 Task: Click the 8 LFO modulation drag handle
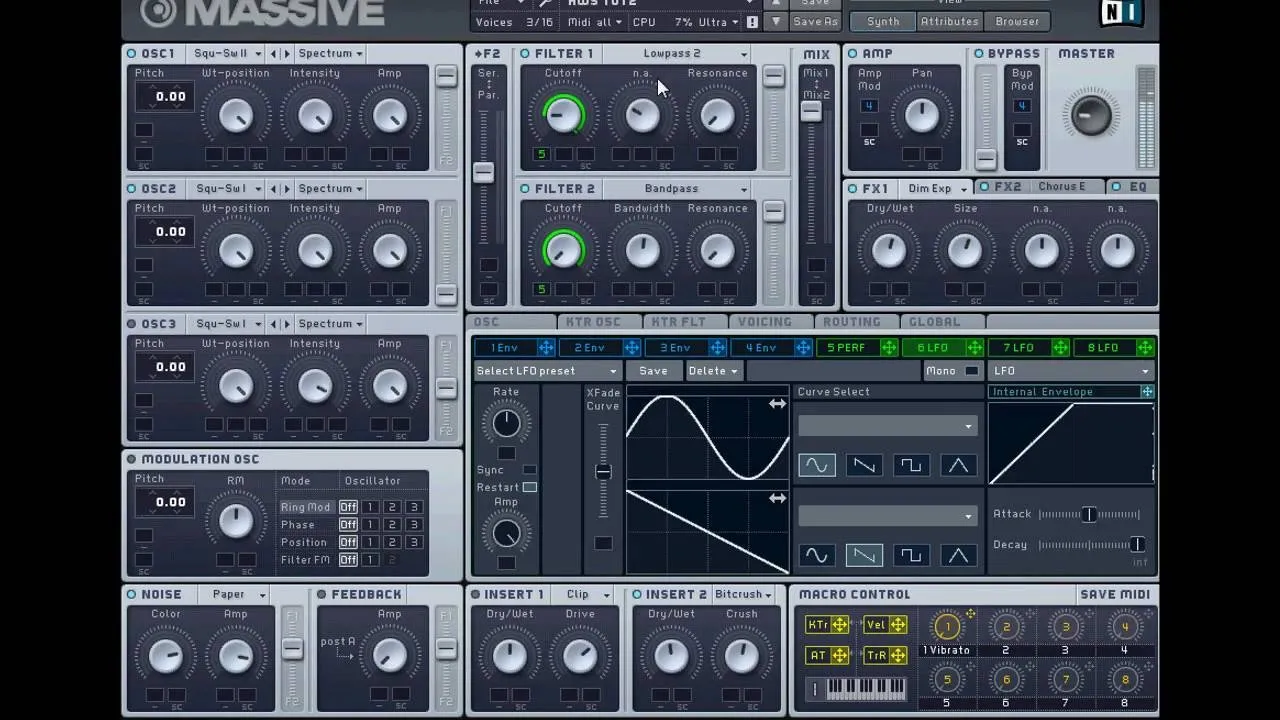coord(1145,347)
